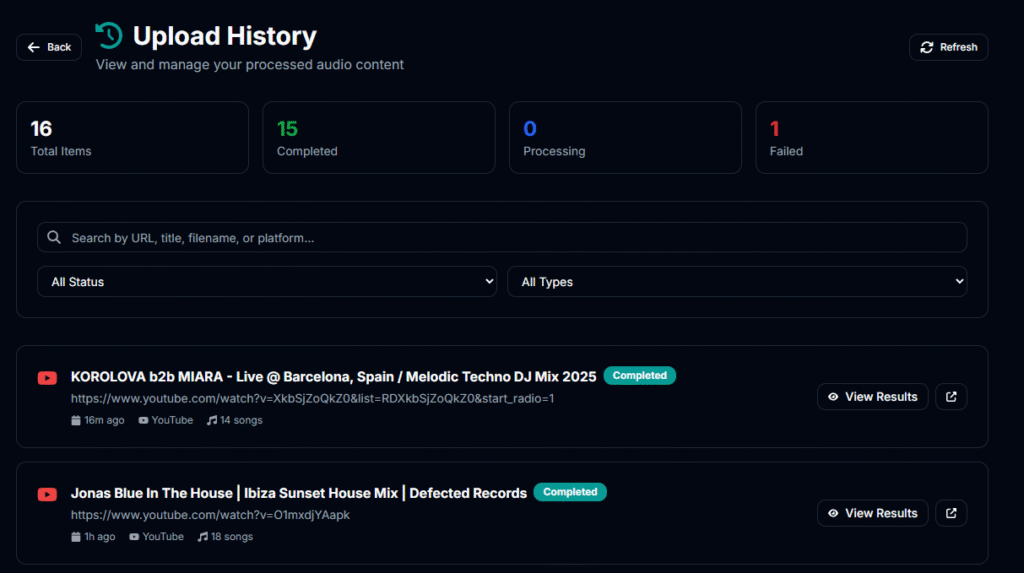1024x573 pixels.
Task: Click Completed badge on KOROLOVA entry
Action: point(639,376)
